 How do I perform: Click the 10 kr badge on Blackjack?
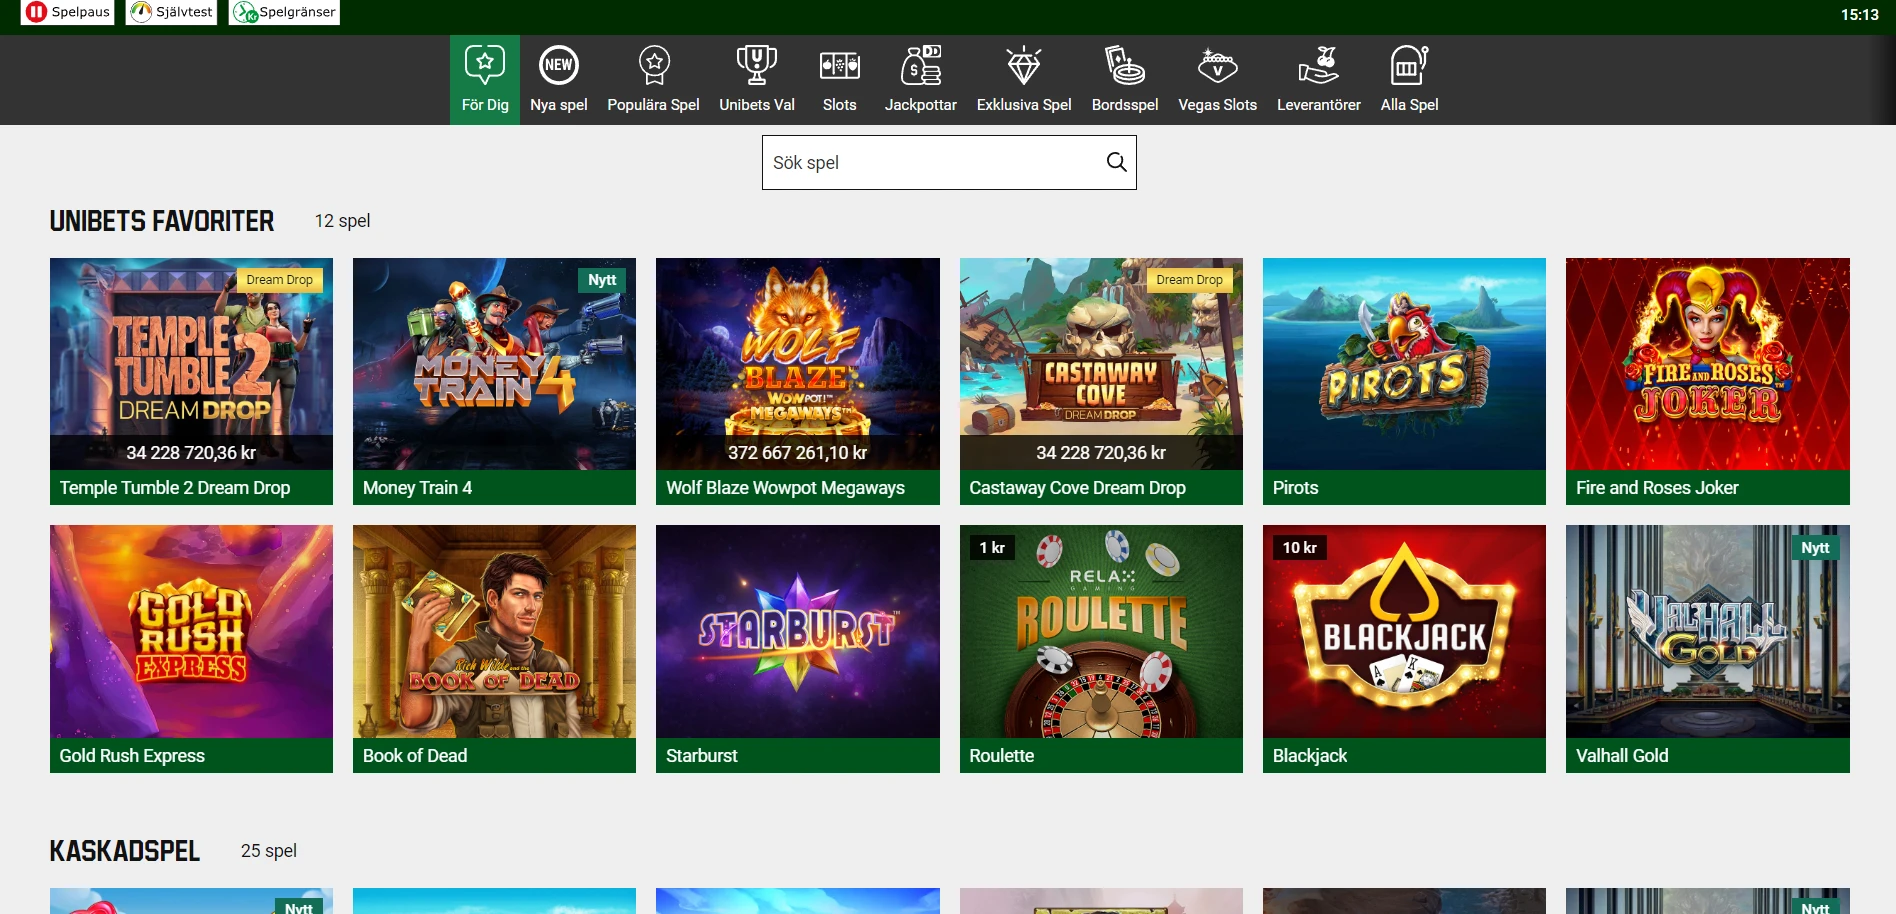pos(1300,547)
